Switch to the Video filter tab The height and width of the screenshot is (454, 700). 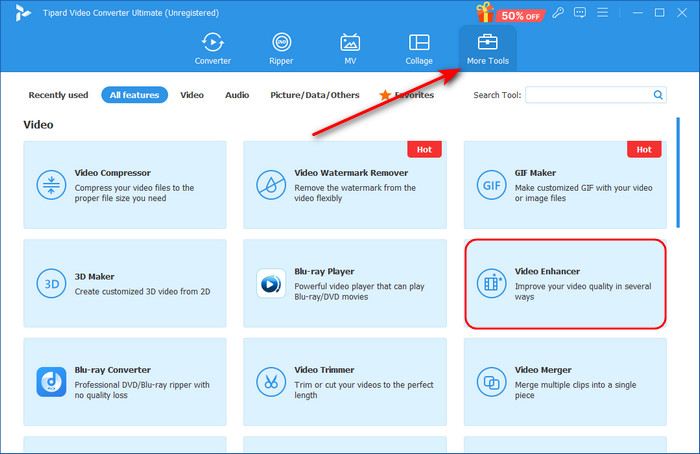coord(192,95)
